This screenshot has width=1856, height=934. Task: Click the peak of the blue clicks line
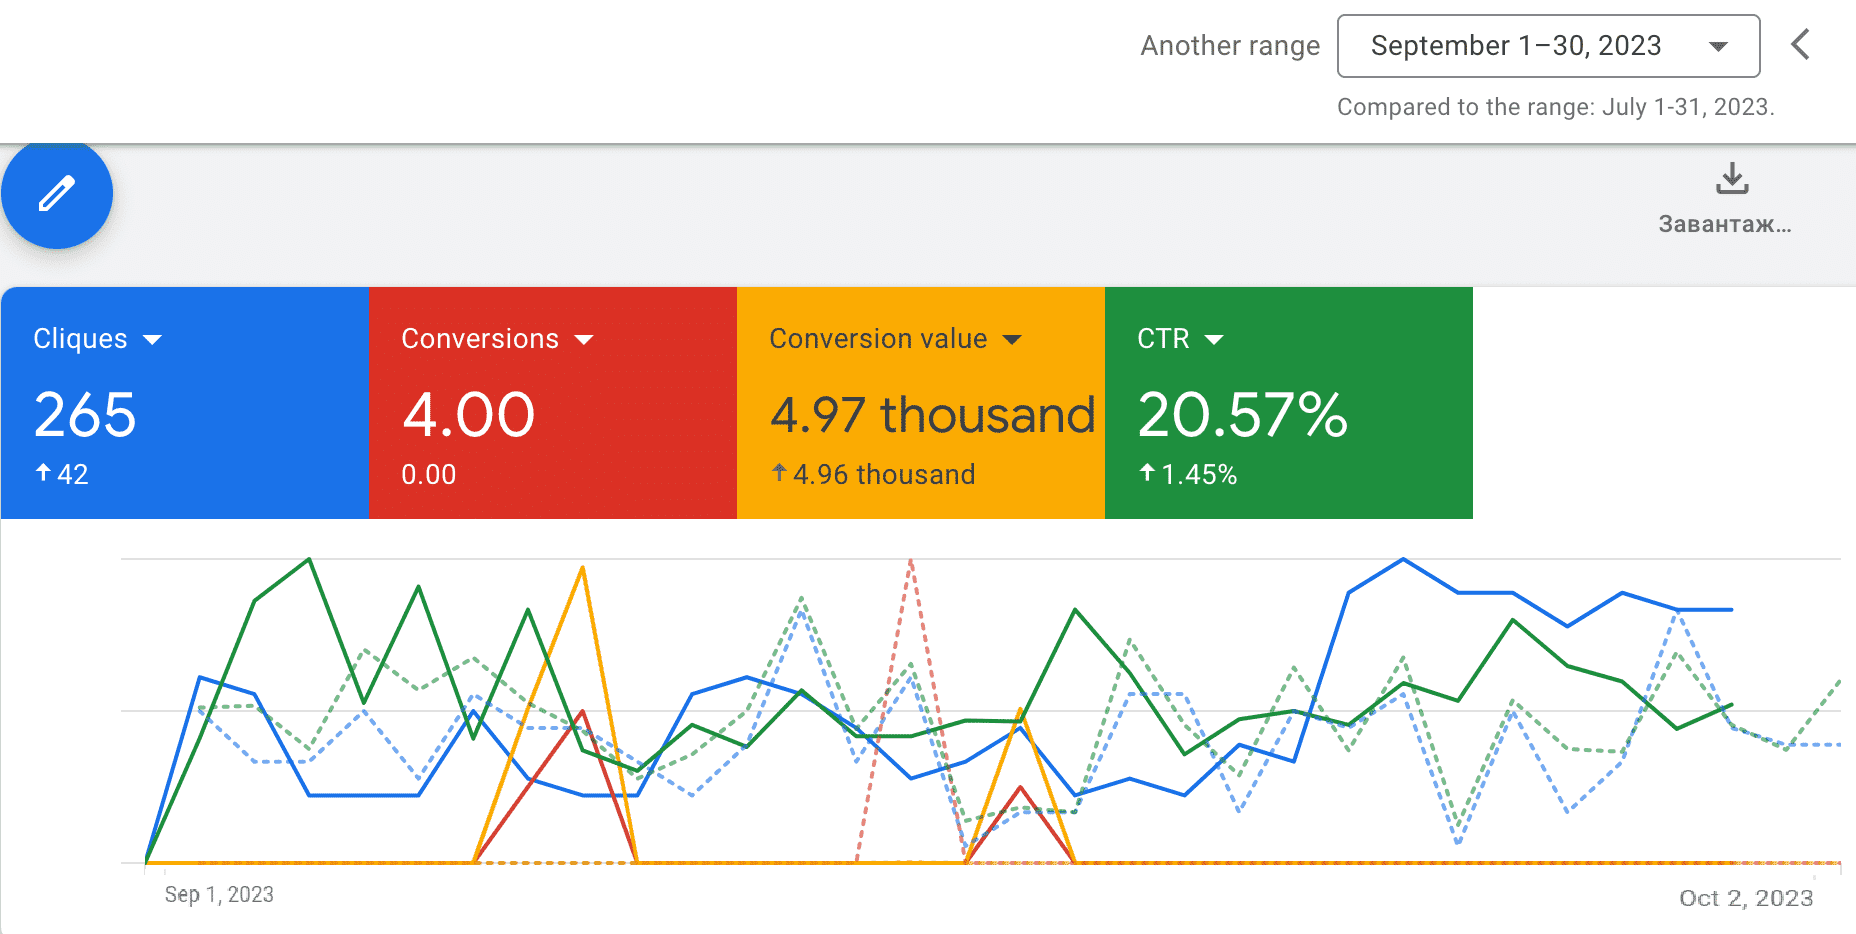coord(1403,560)
